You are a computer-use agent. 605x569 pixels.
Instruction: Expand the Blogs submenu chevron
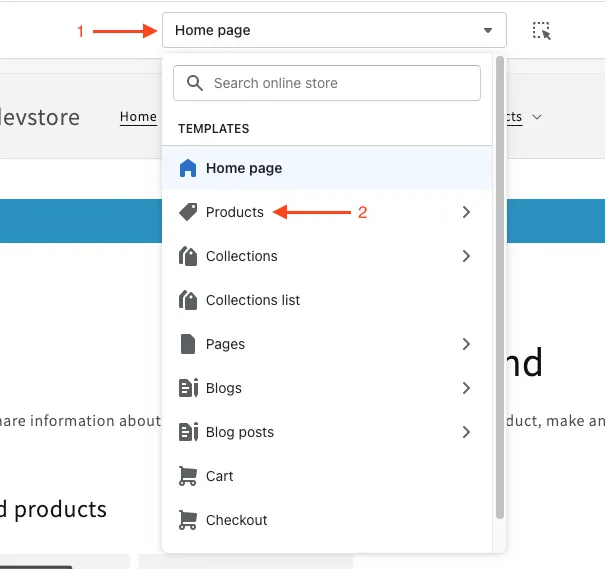click(466, 388)
